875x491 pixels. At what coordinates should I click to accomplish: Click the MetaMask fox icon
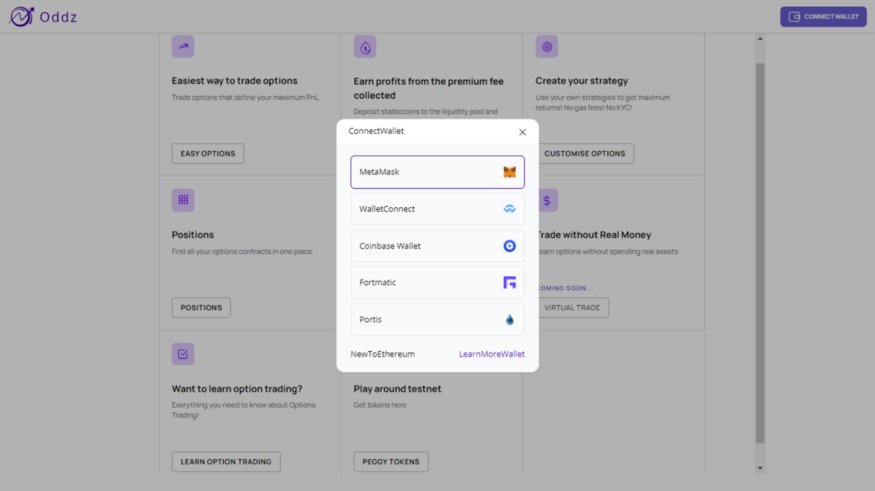[509, 172]
